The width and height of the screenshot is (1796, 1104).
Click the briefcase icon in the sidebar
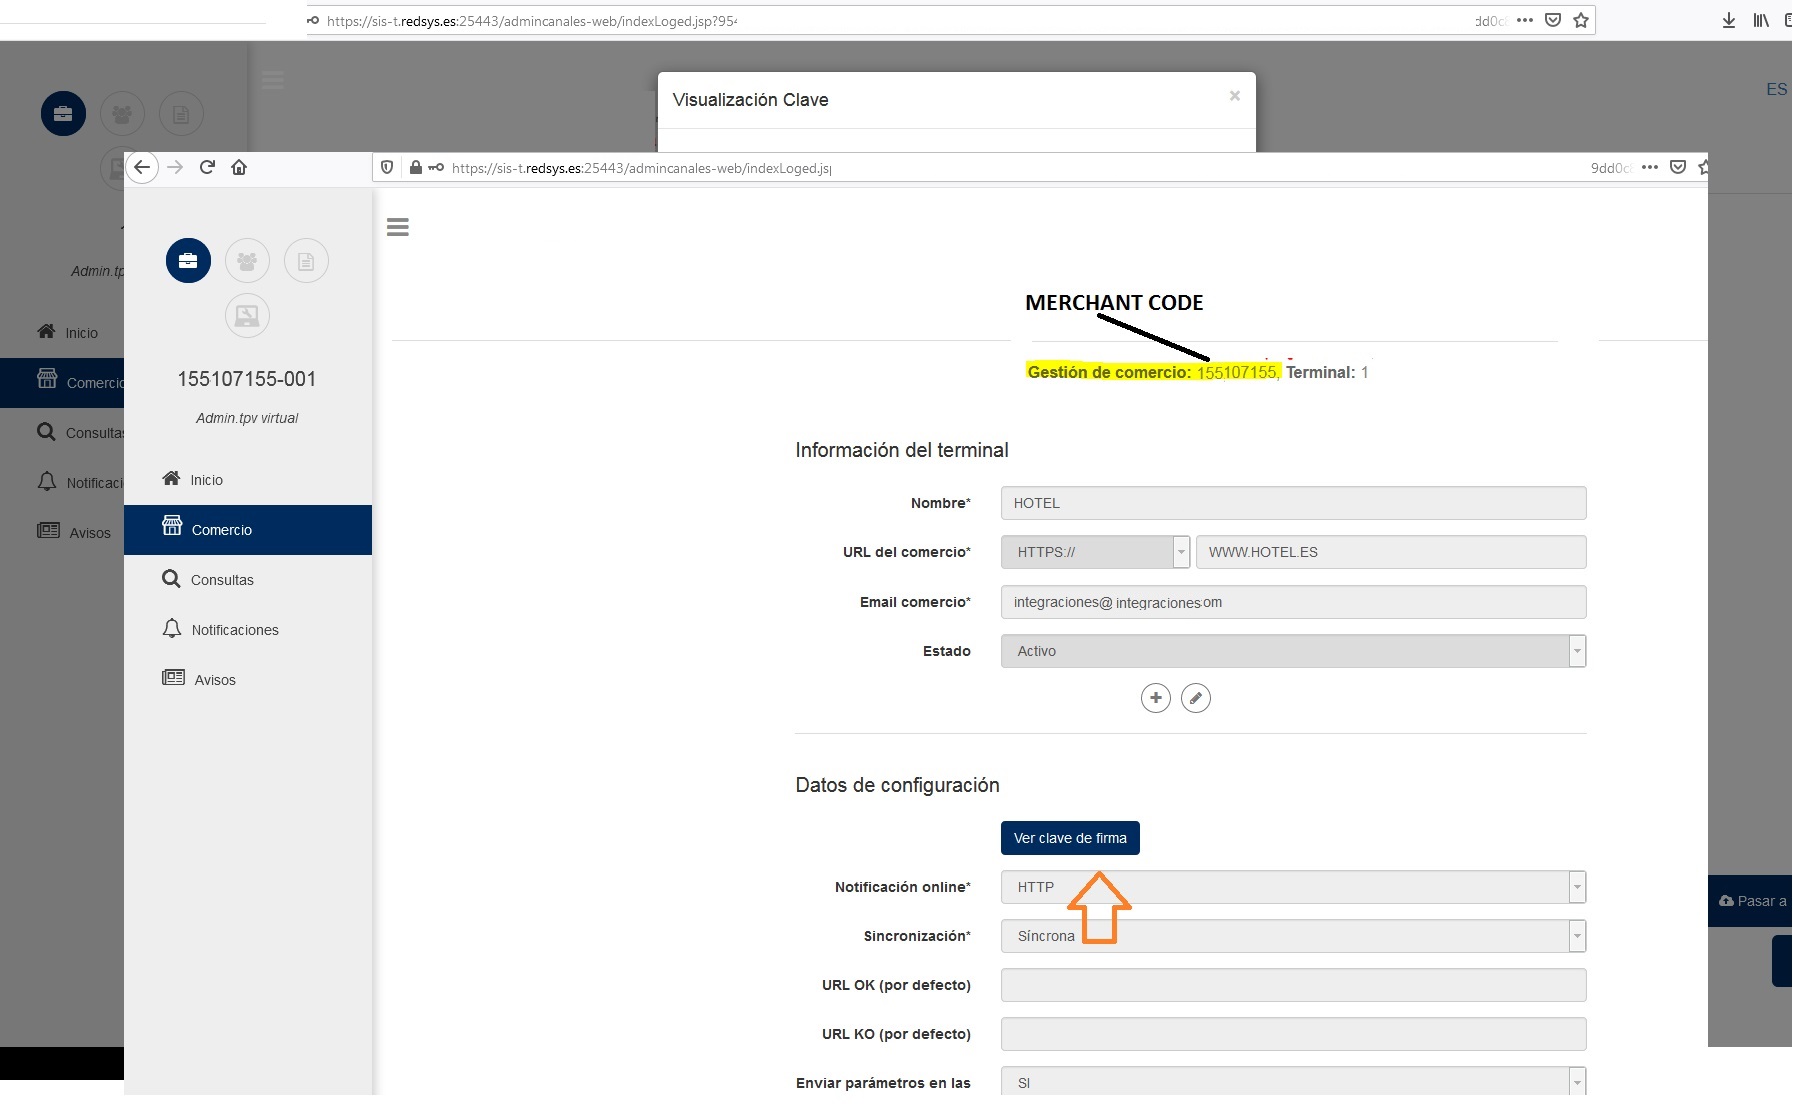(188, 261)
